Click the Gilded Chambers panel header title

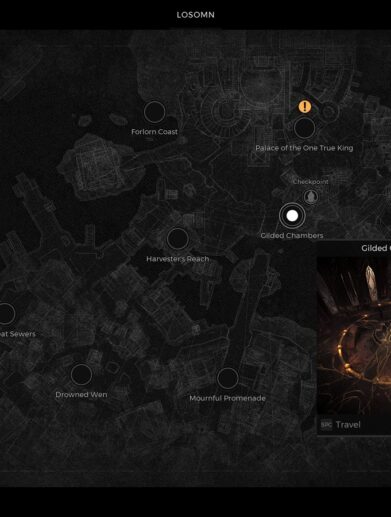click(x=376, y=248)
